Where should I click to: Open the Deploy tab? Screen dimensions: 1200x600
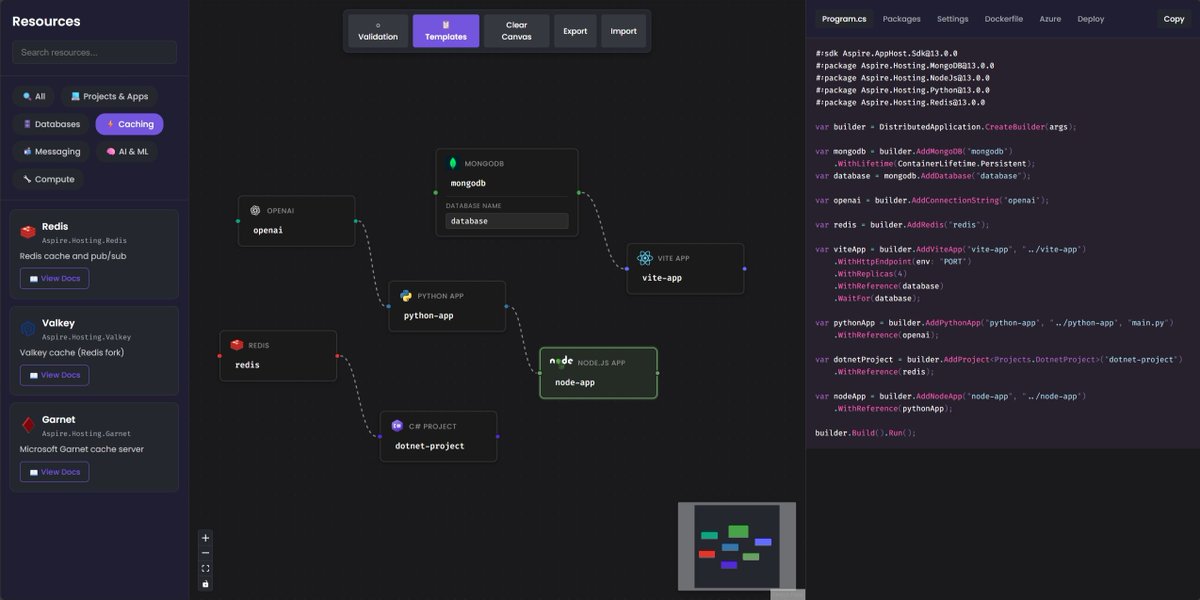(x=1091, y=19)
